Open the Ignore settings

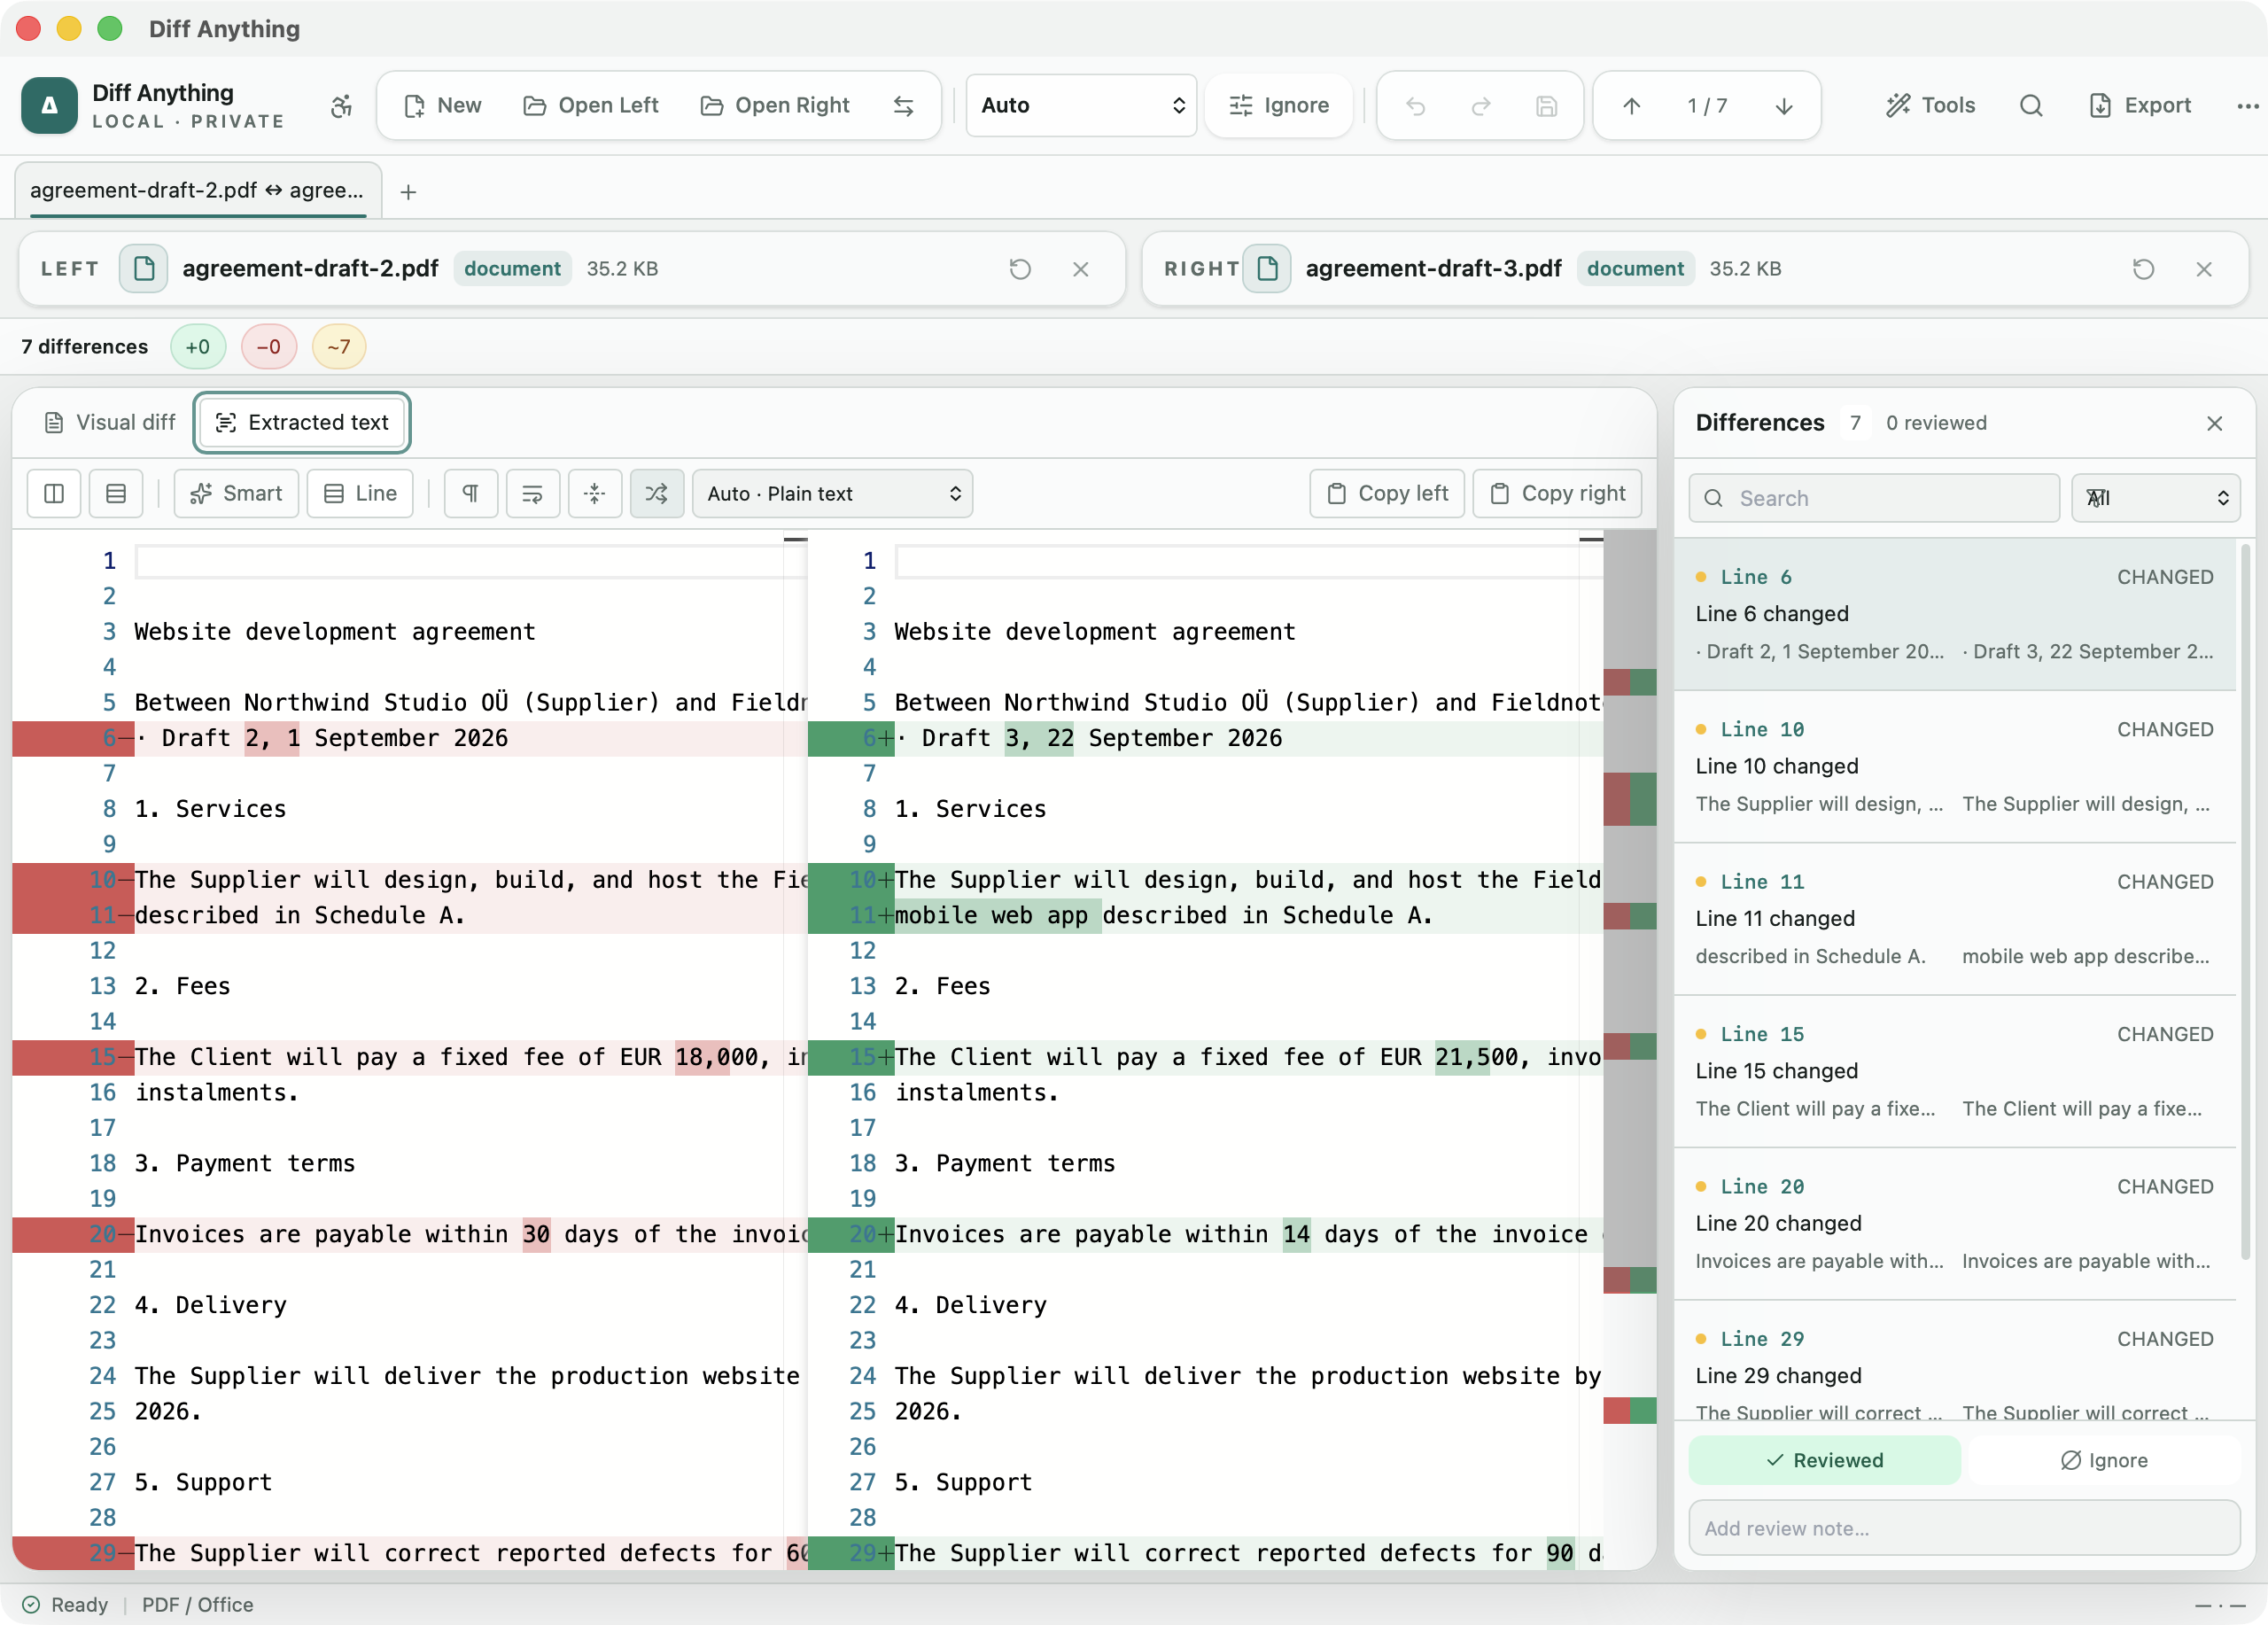coord(1279,105)
